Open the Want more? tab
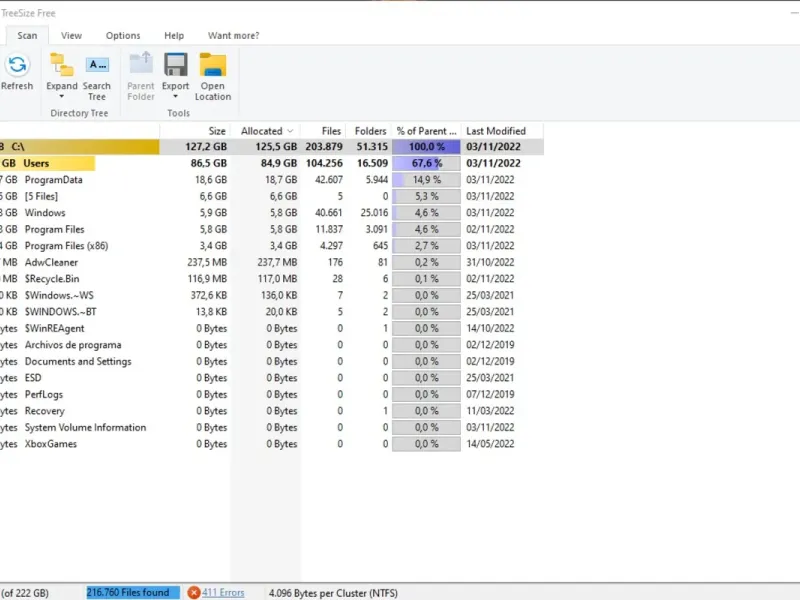 pyautogui.click(x=234, y=36)
